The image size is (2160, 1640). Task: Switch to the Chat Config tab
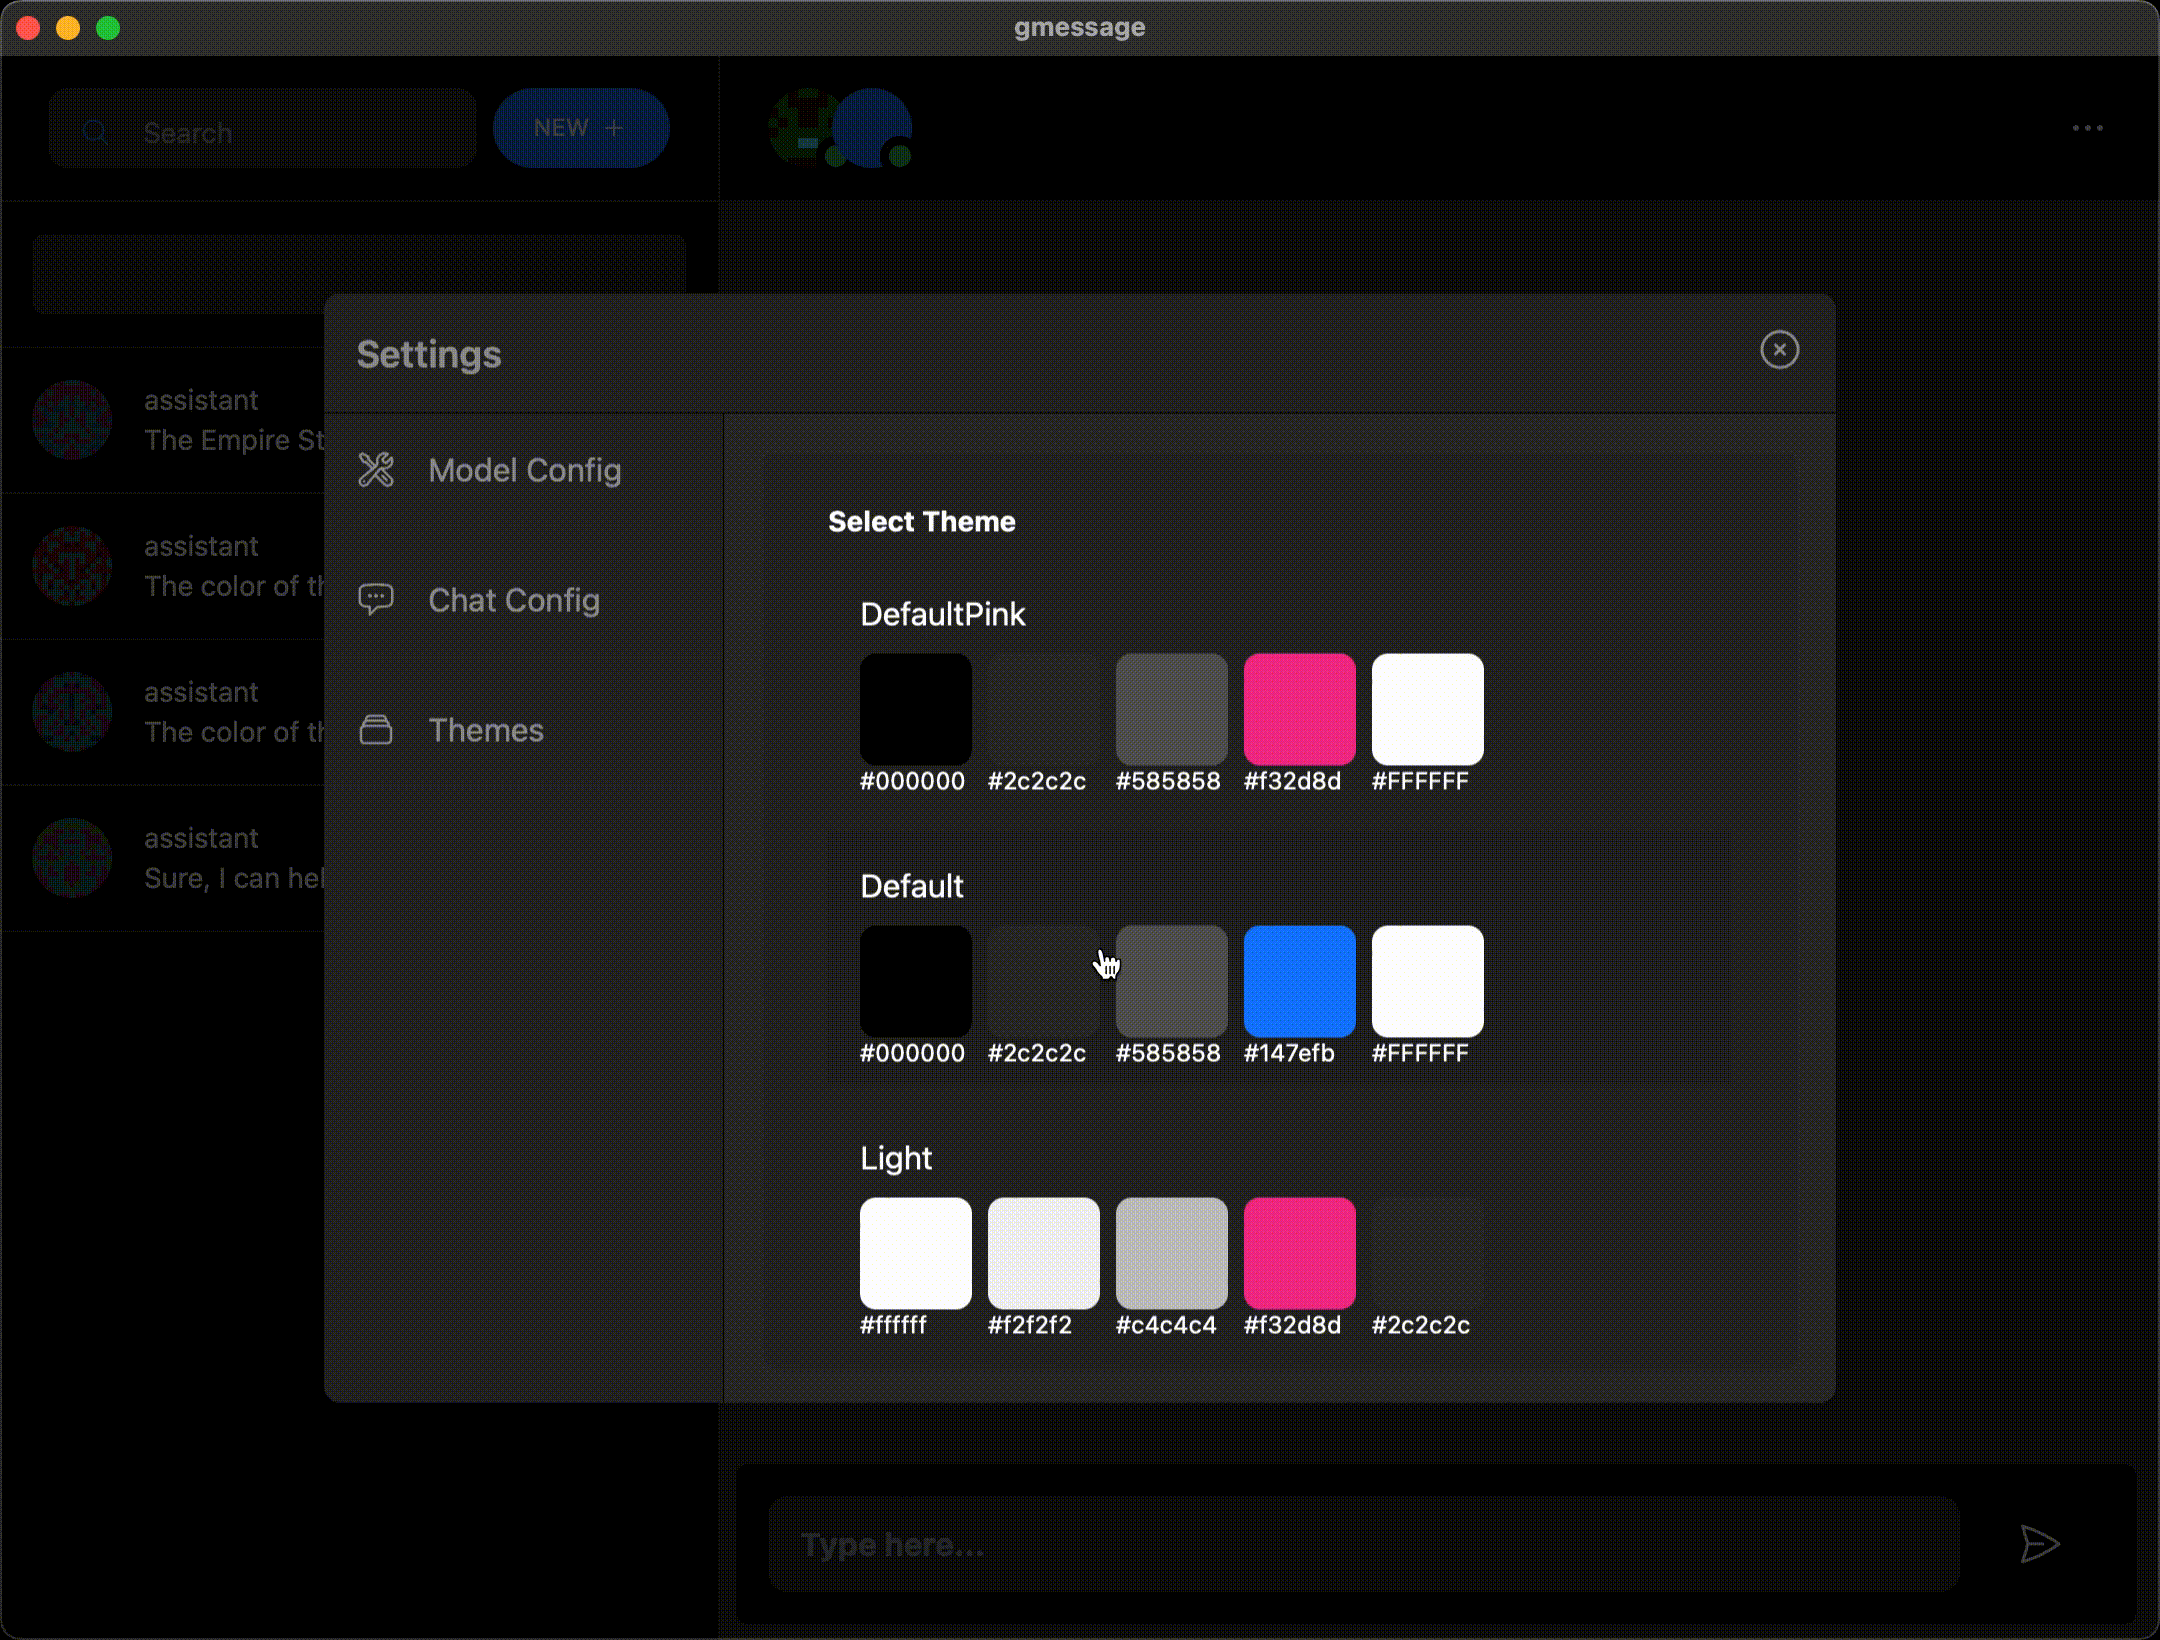(514, 600)
